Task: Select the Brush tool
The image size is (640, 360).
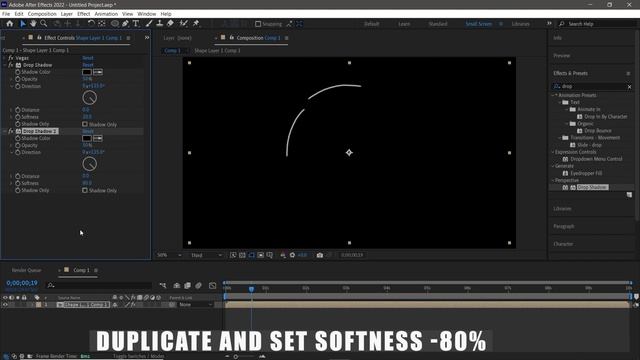Action: [149, 24]
